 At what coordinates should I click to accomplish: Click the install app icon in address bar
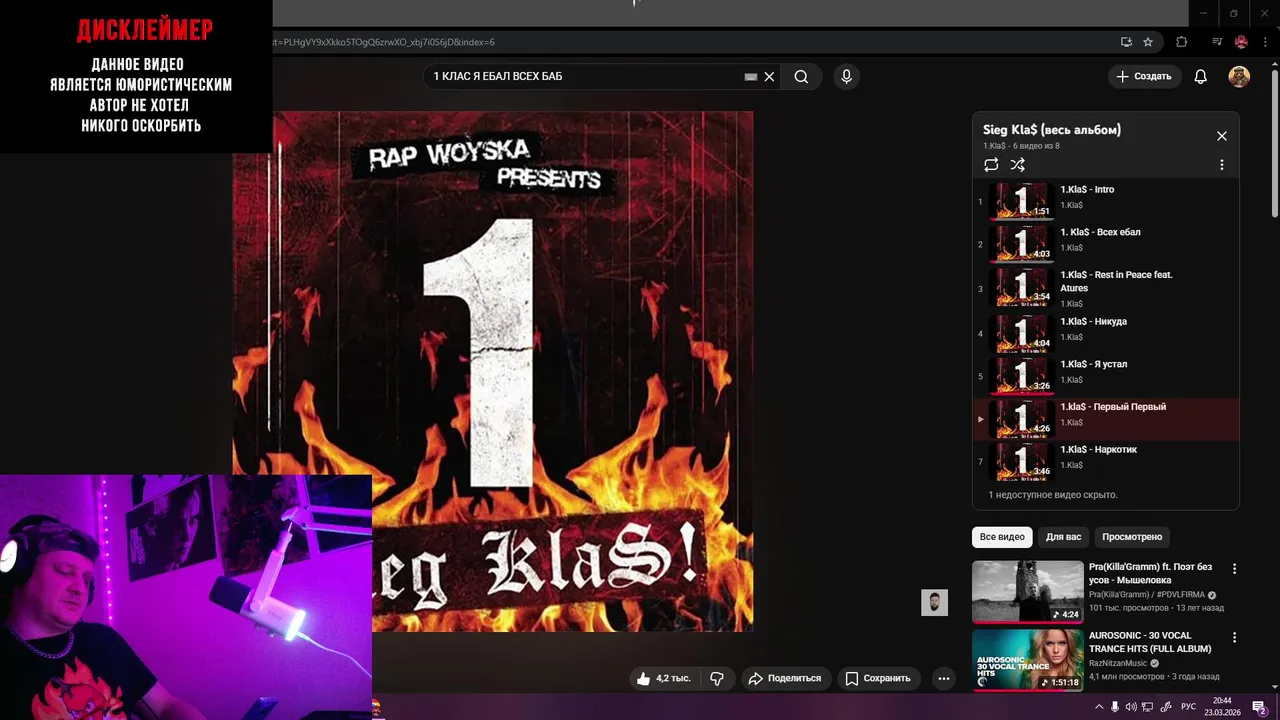coord(1126,42)
